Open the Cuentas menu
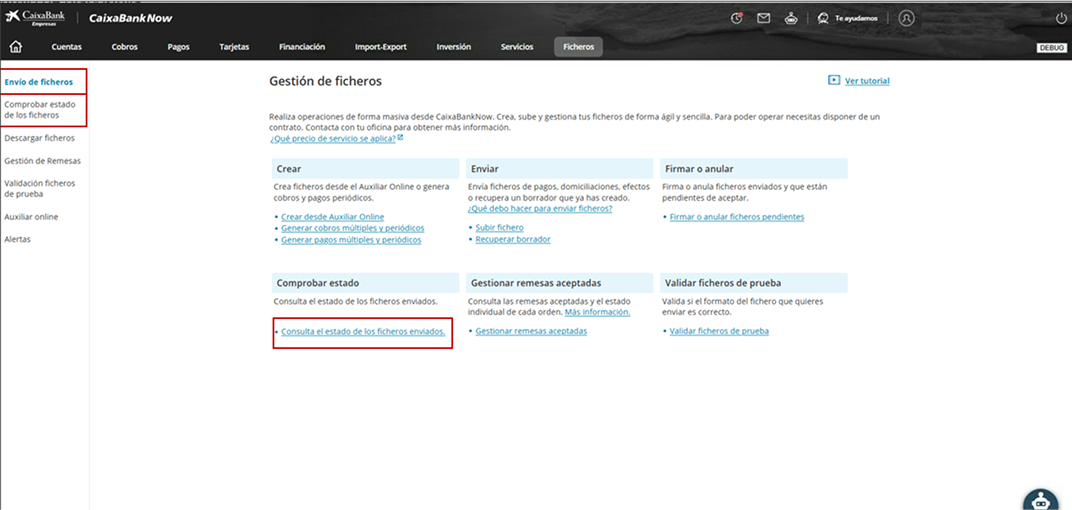Screen dimensions: 1072x510 tap(67, 47)
